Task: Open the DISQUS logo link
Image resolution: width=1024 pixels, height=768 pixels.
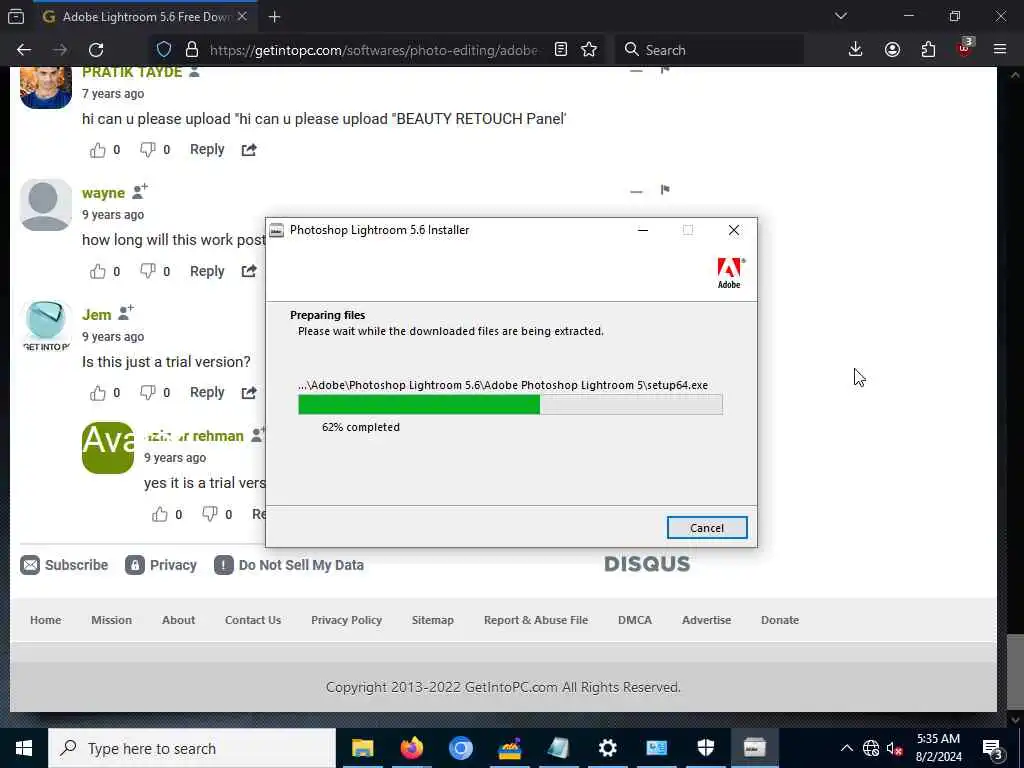Action: (x=647, y=564)
